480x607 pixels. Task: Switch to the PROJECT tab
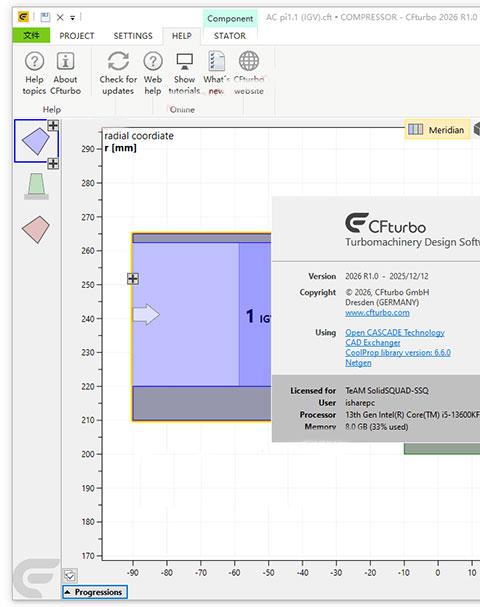77,36
